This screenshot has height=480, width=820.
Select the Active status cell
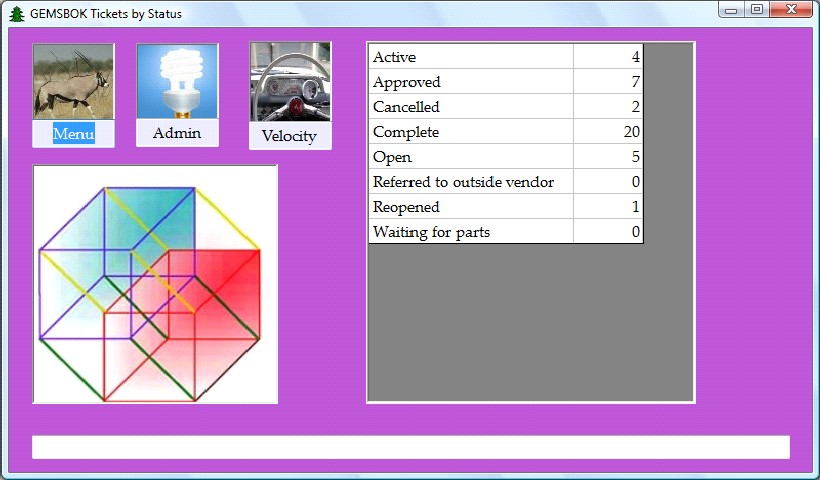pyautogui.click(x=471, y=56)
